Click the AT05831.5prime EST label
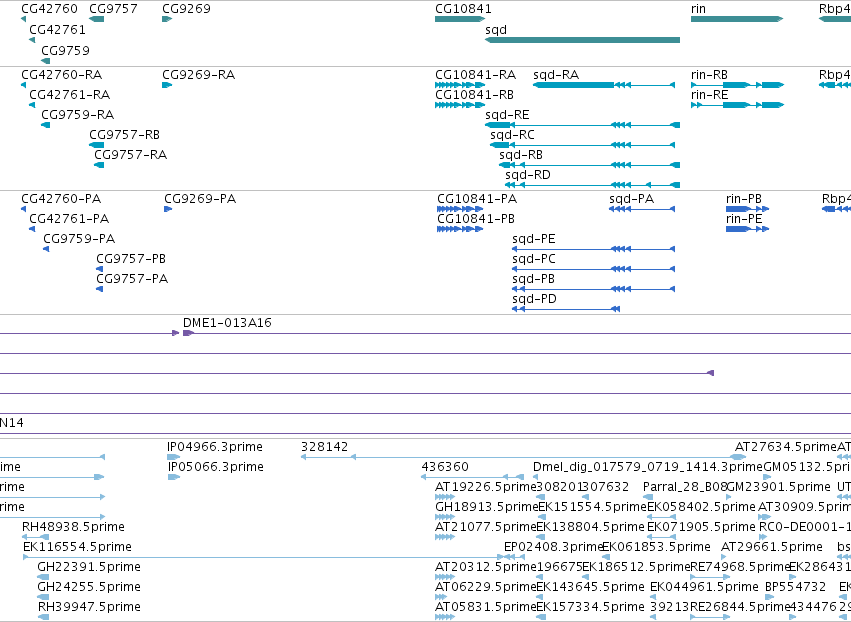Screen dimensions: 851x622 coord(486,607)
